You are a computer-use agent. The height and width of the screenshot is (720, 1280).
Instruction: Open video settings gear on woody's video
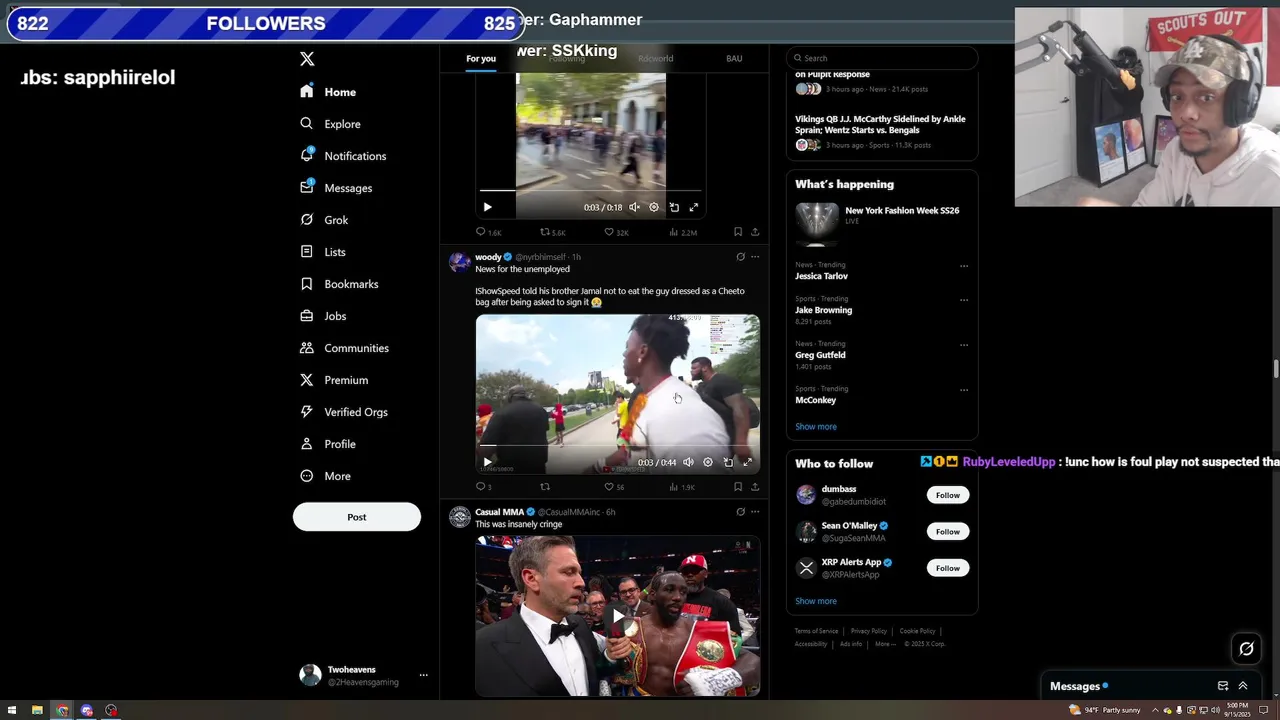[708, 462]
